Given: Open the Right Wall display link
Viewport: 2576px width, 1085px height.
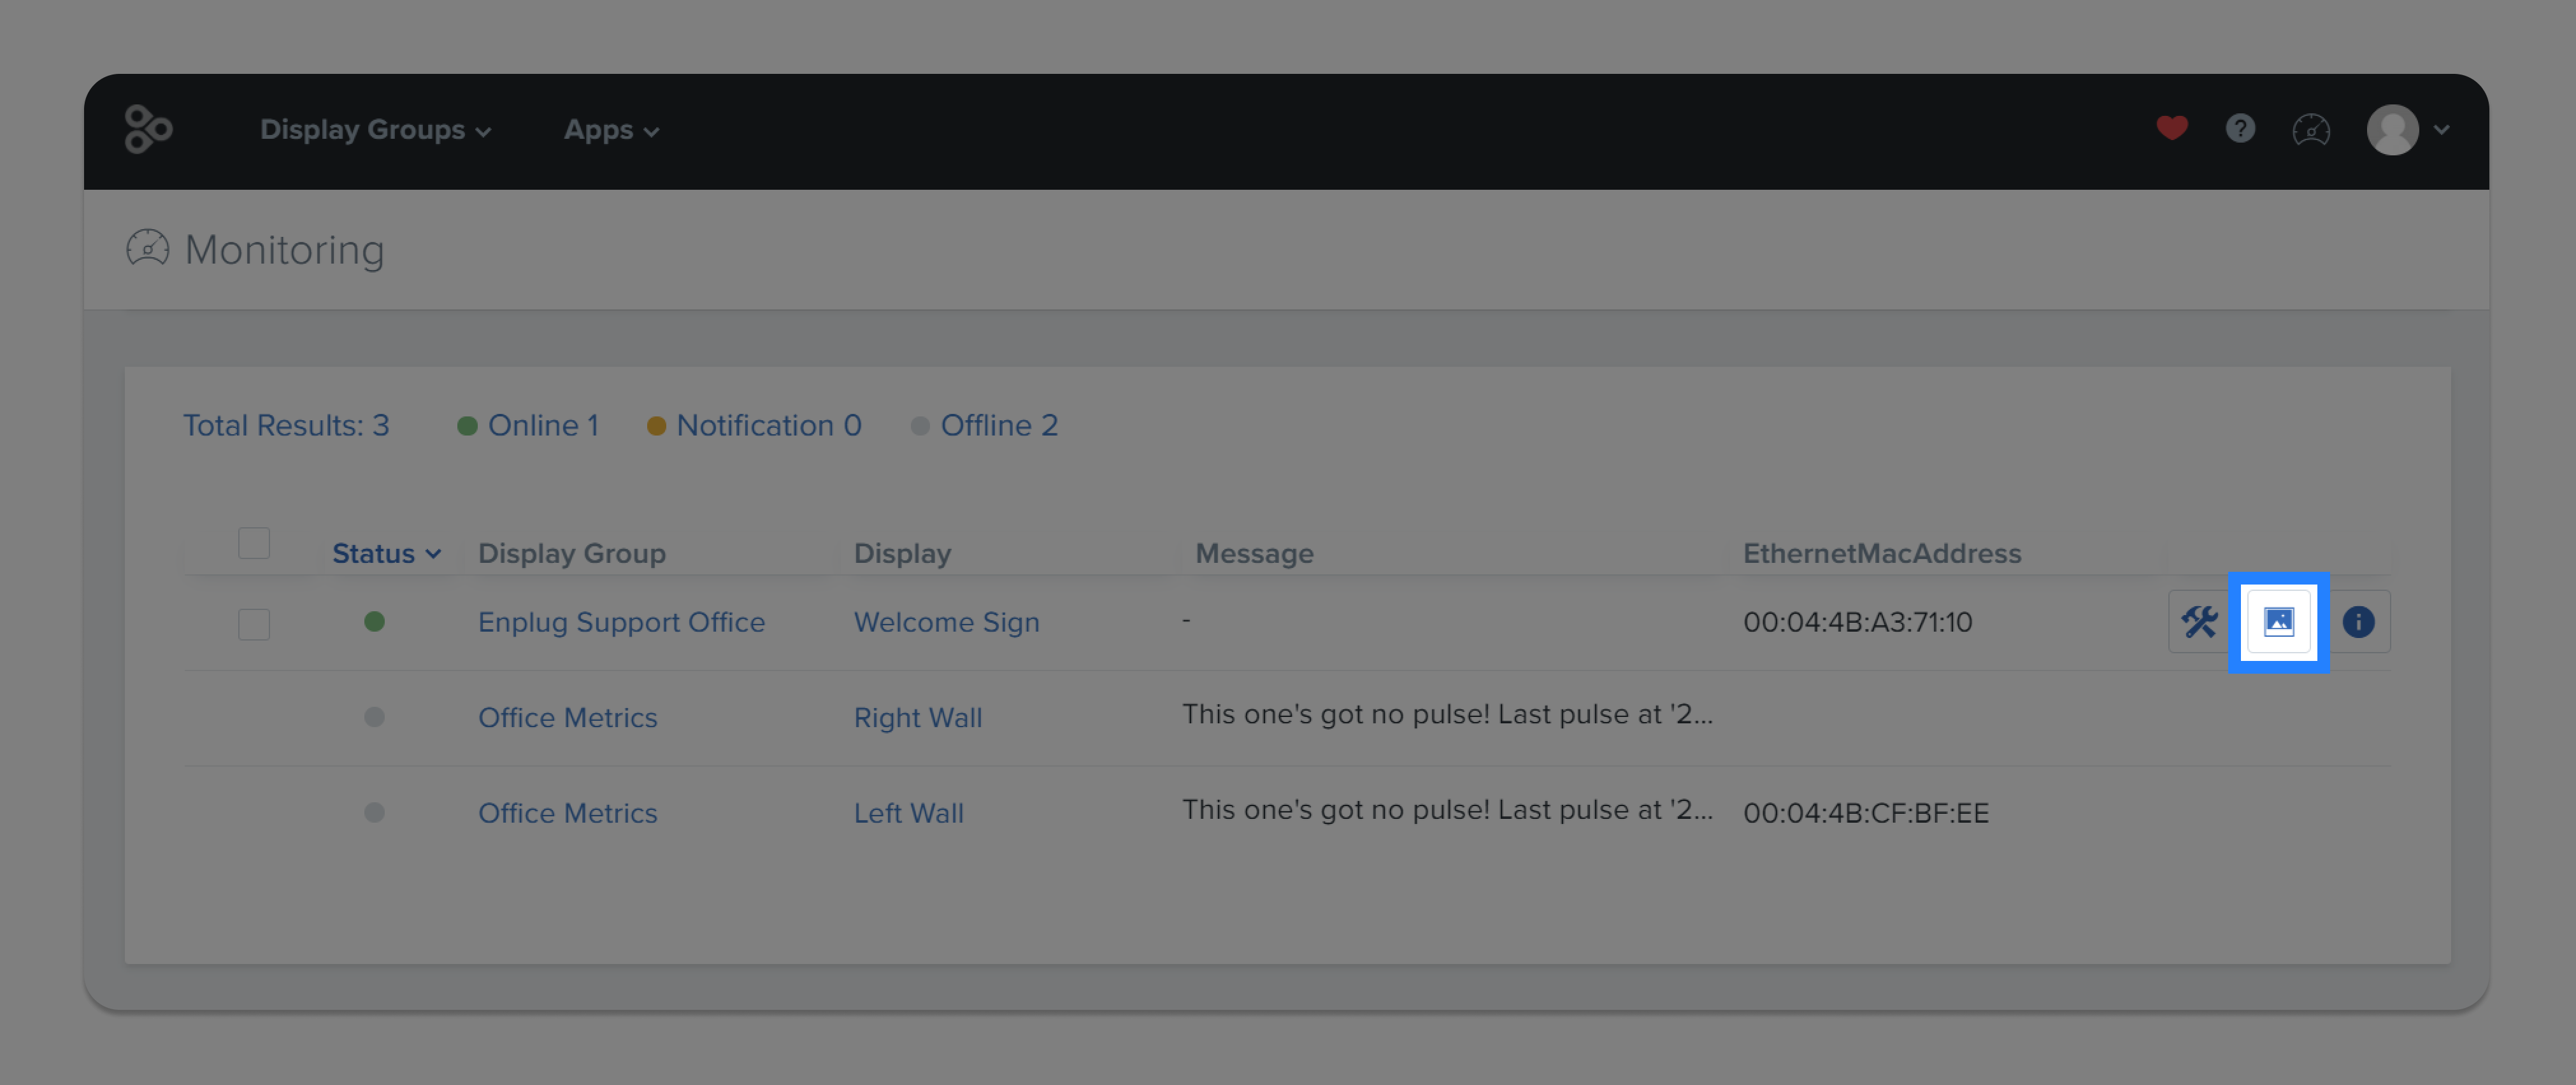Looking at the screenshot, I should (917, 717).
